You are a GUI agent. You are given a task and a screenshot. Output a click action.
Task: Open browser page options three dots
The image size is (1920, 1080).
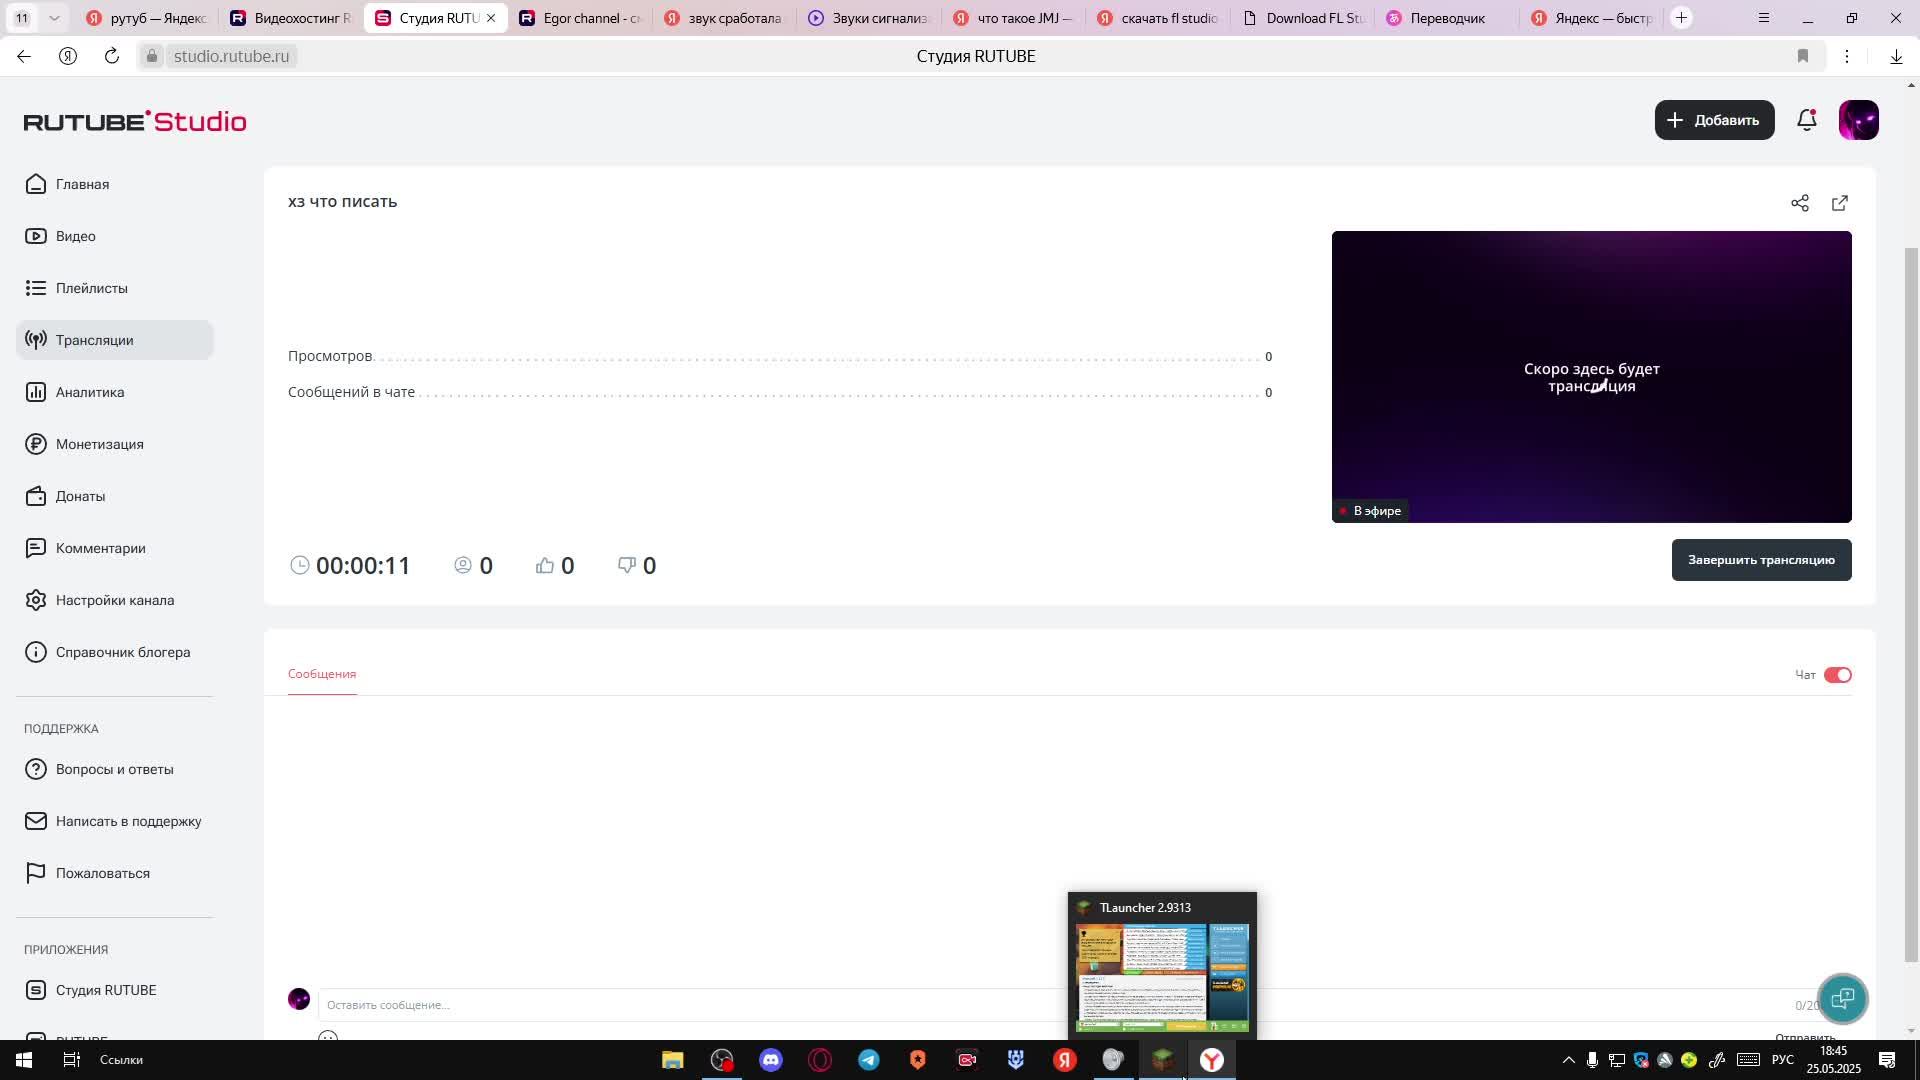1847,56
